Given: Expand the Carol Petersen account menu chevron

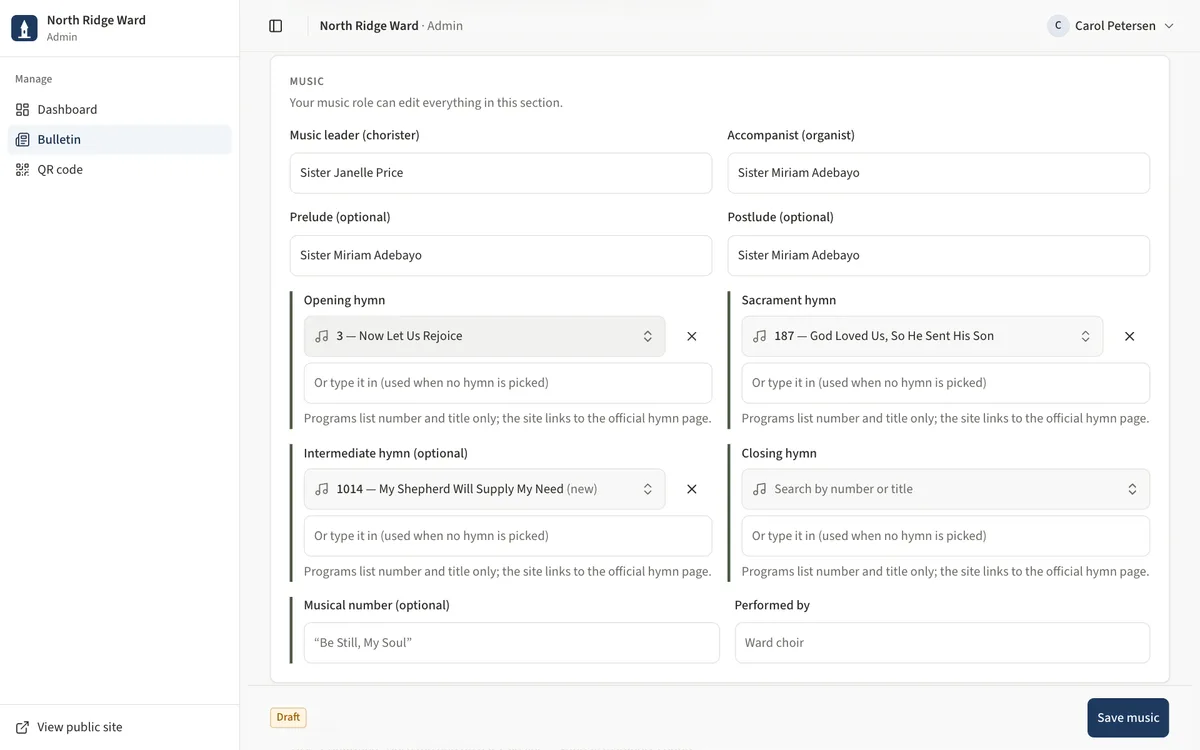Looking at the screenshot, I should click(1169, 26).
